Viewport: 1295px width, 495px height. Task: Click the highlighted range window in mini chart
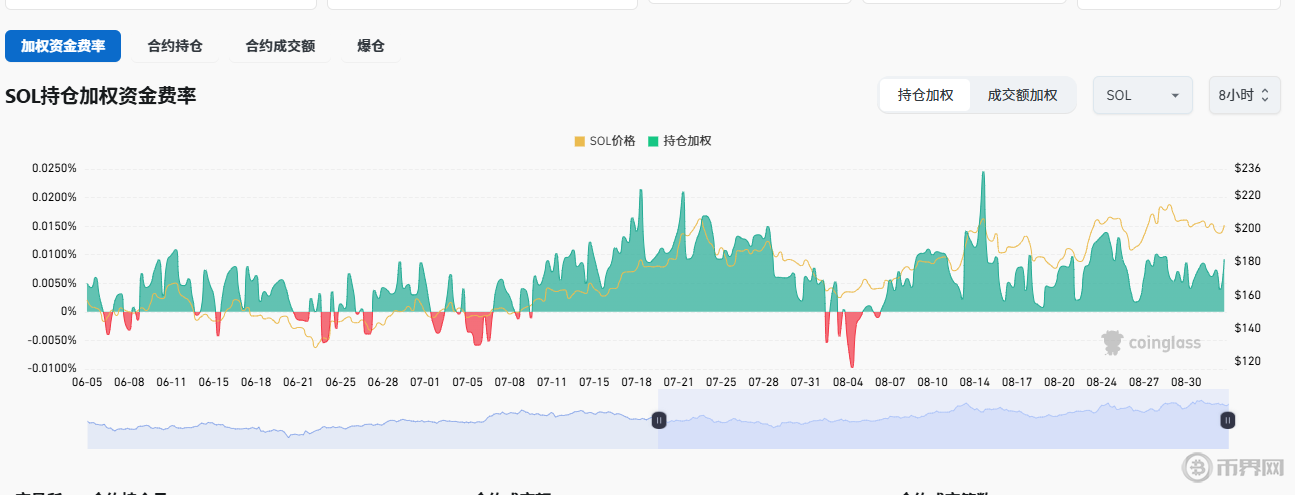tap(940, 420)
